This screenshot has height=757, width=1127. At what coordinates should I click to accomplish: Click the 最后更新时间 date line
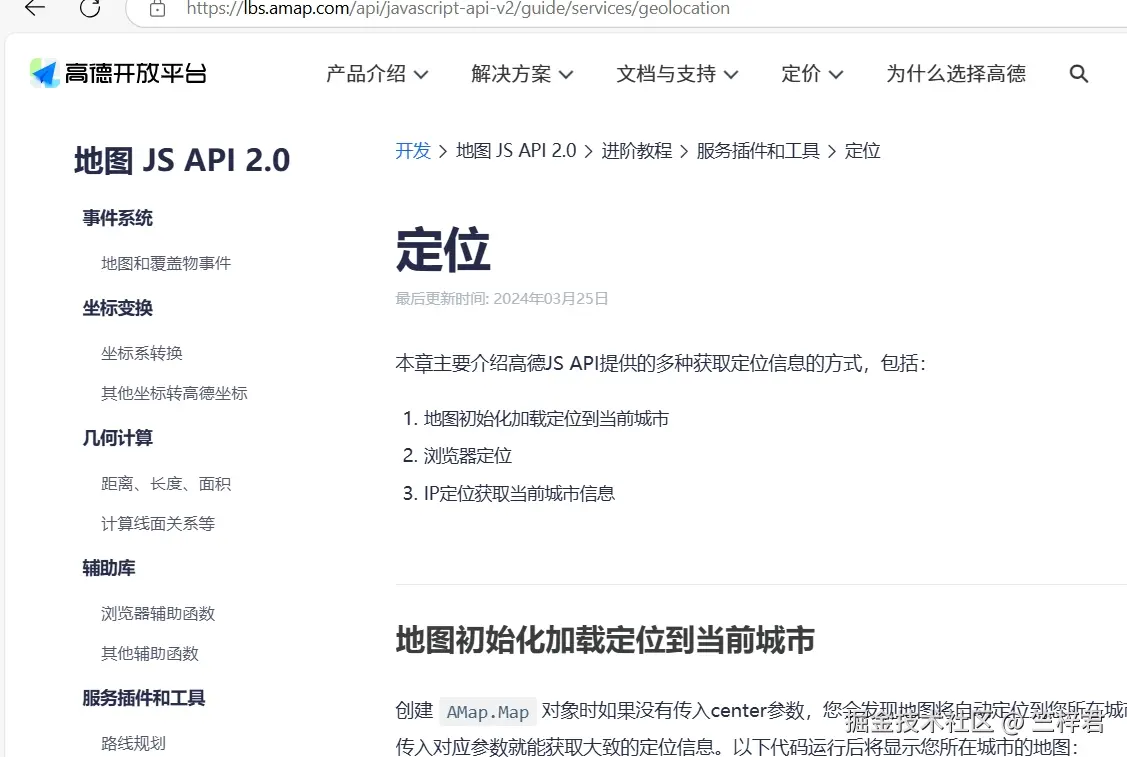[502, 298]
